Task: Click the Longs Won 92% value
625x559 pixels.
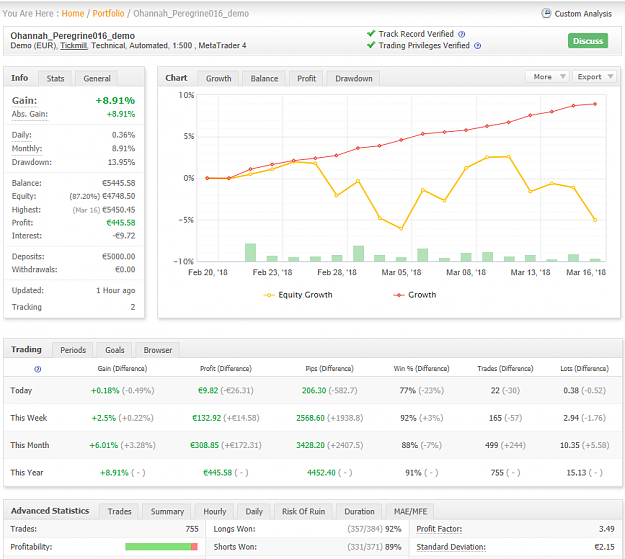Action: point(393,529)
